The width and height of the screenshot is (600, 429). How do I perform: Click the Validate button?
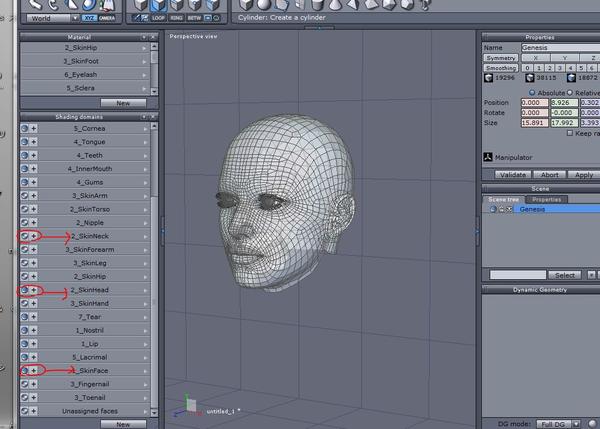point(513,174)
